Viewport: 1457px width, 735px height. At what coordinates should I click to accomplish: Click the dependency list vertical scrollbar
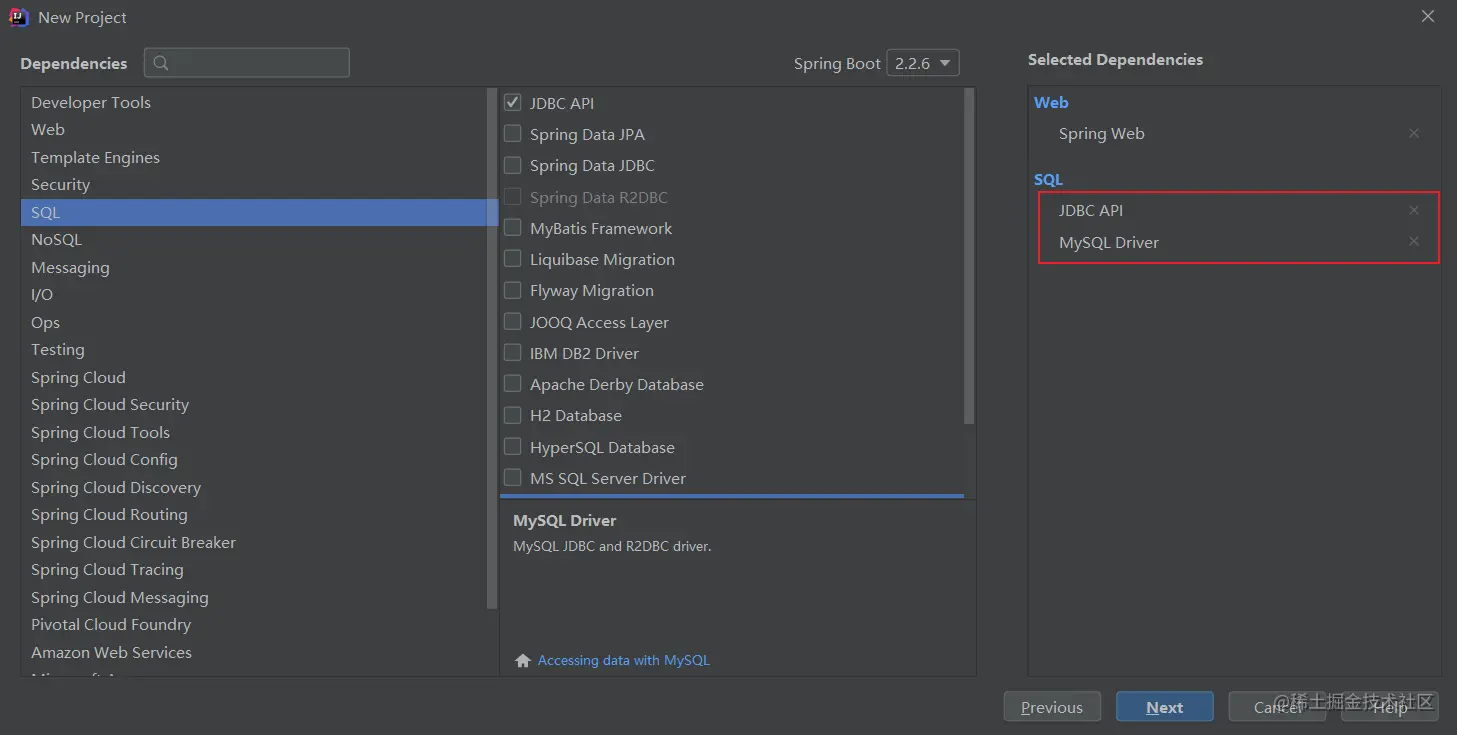click(x=969, y=256)
